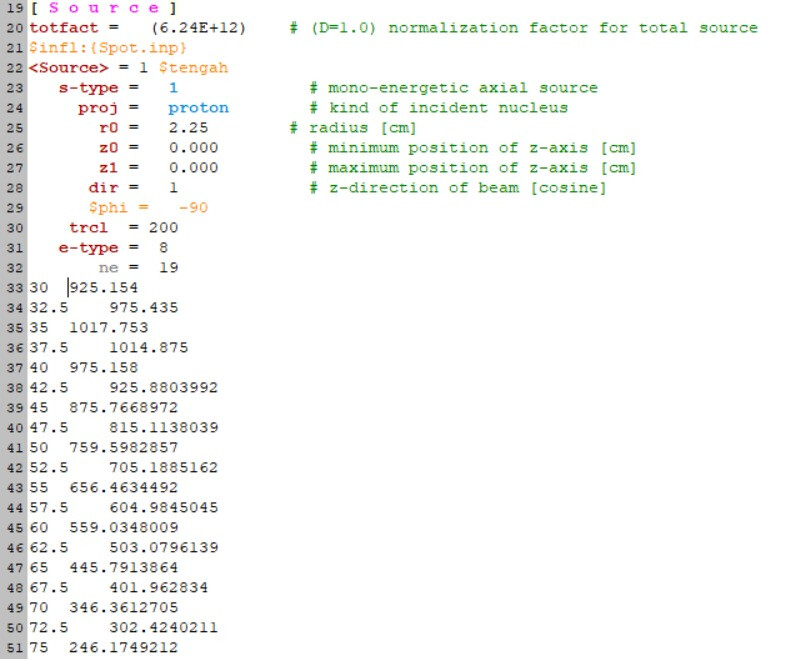Screen dimensions: 809x659
Task: Click the value 705.1885162
Action: coord(164,468)
